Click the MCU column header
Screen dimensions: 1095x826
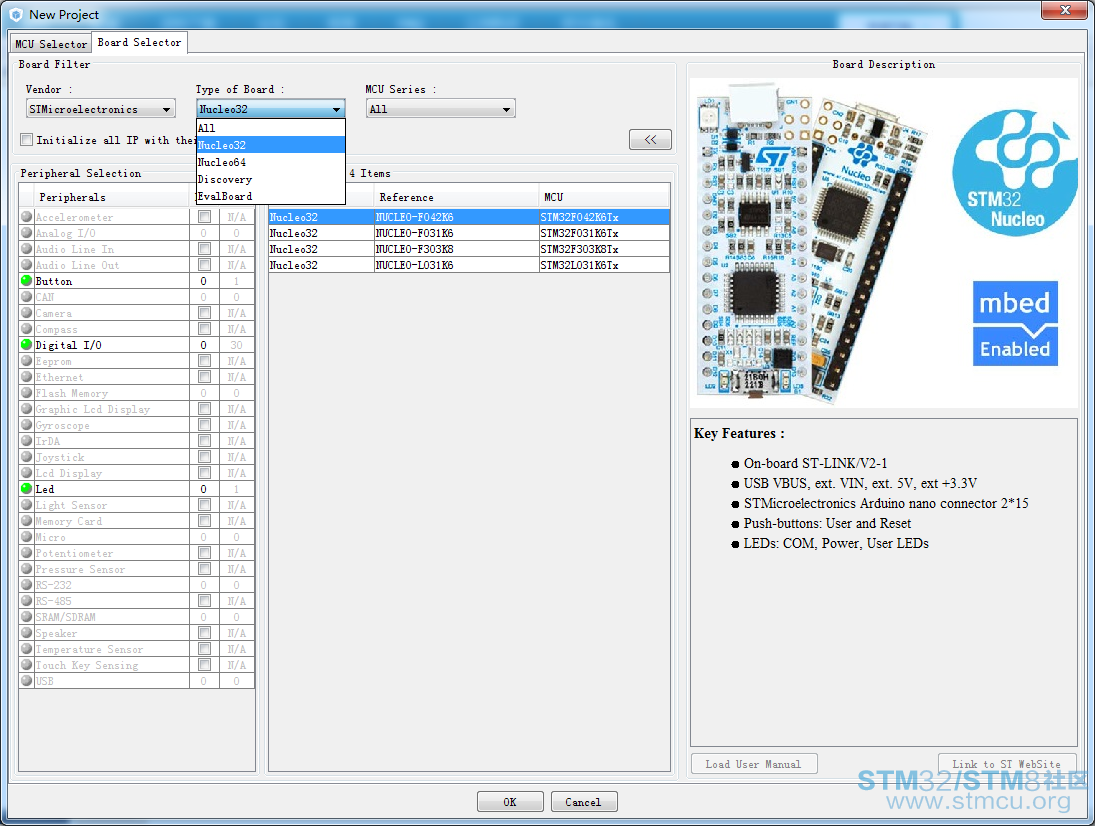coord(604,197)
